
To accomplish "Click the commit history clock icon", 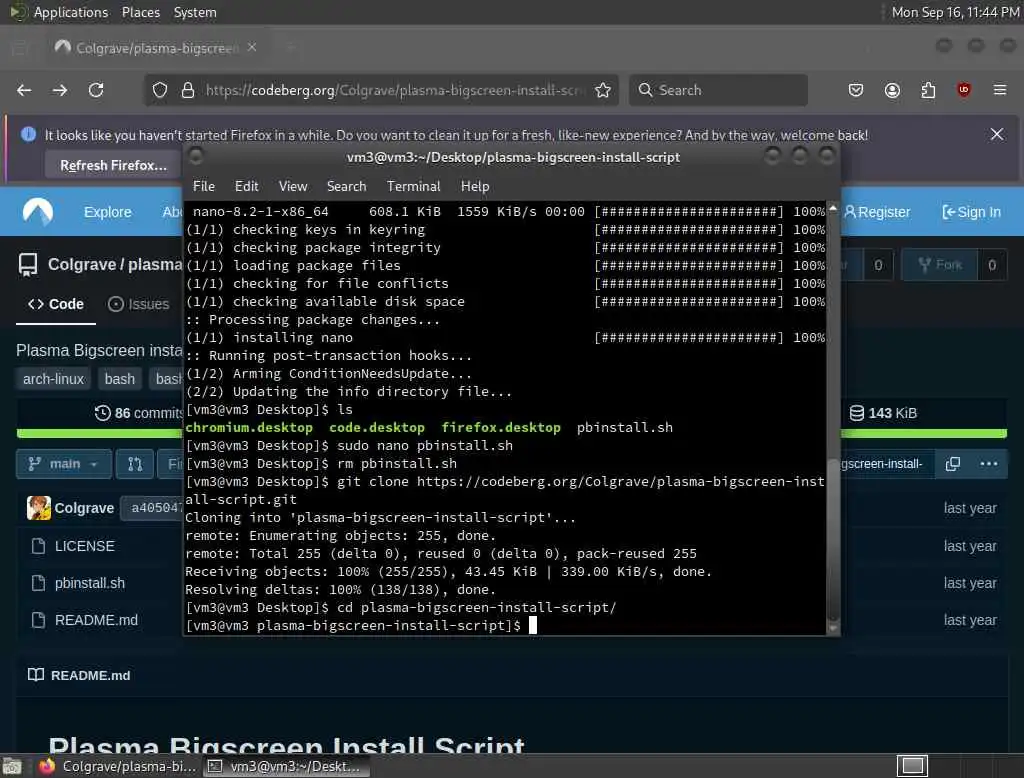I will click(103, 413).
